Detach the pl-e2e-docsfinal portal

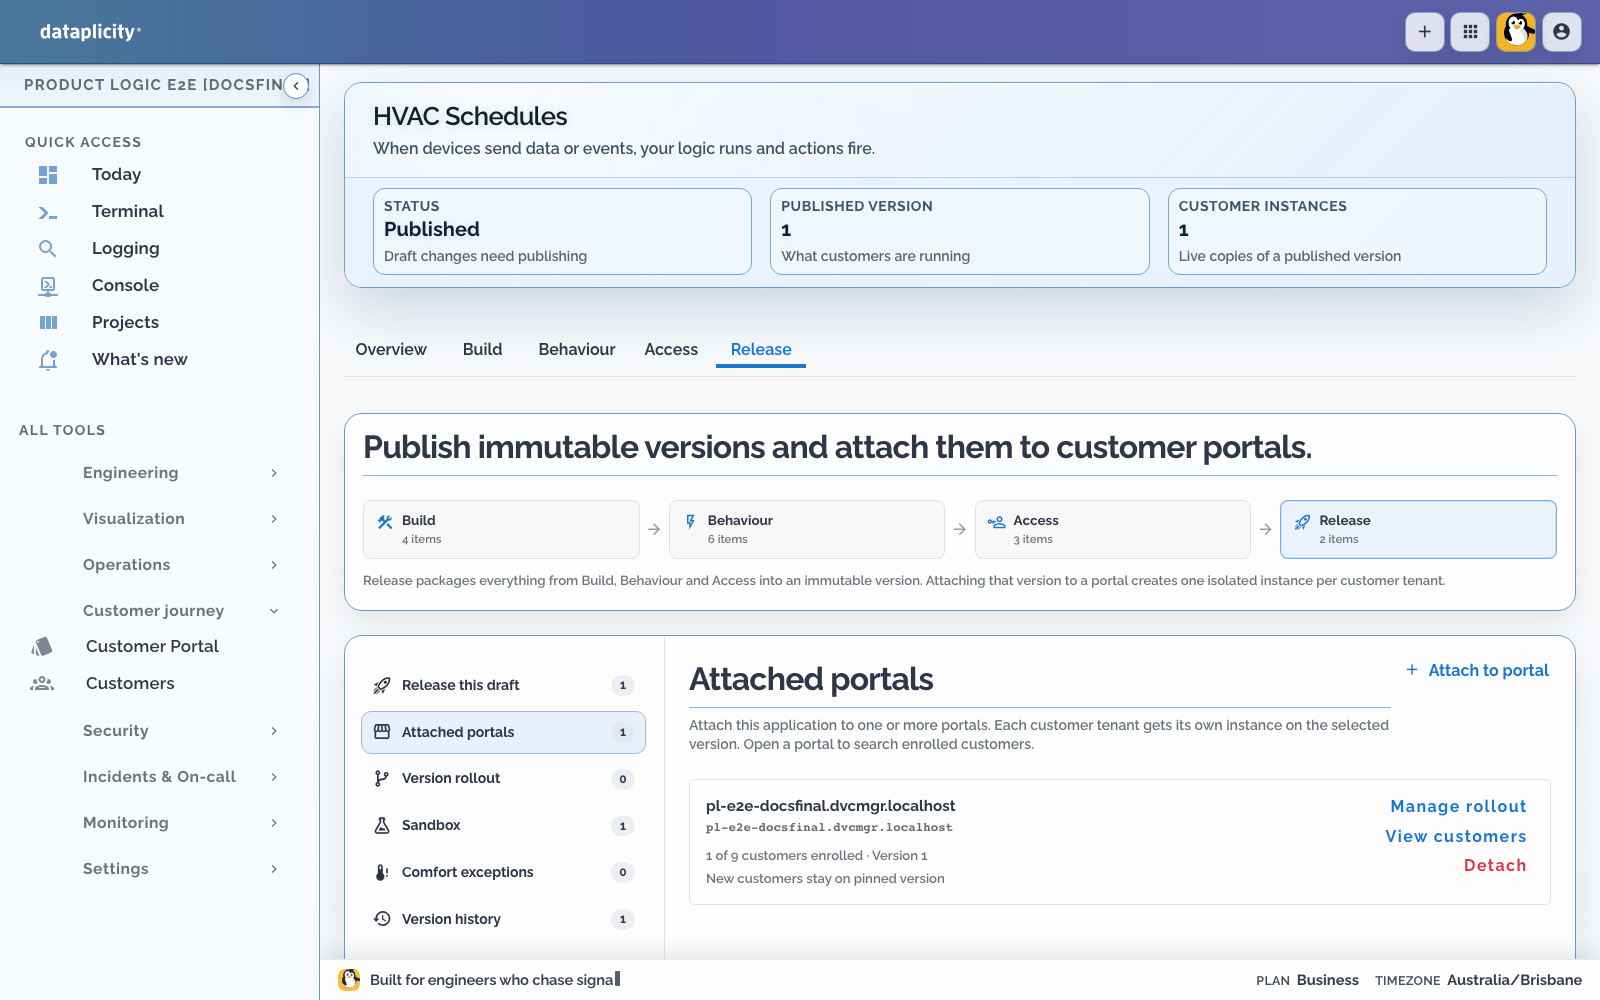1495,866
